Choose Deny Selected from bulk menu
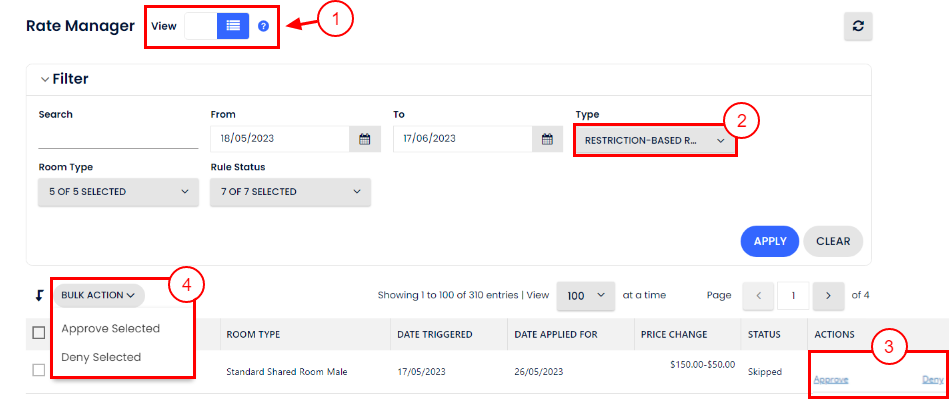Screen dimensions: 951x402 (101, 357)
